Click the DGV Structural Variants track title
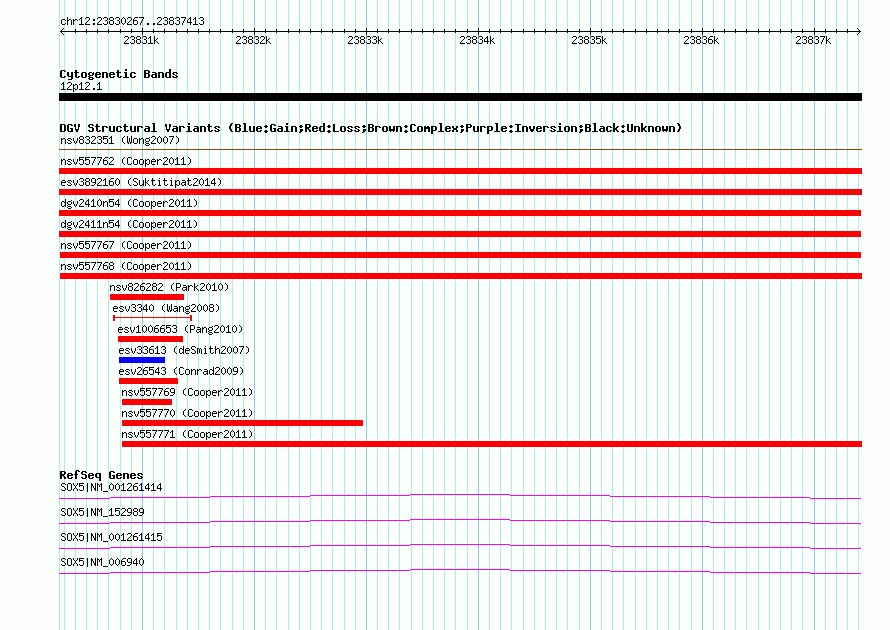The height and width of the screenshot is (630, 890). click(x=371, y=128)
